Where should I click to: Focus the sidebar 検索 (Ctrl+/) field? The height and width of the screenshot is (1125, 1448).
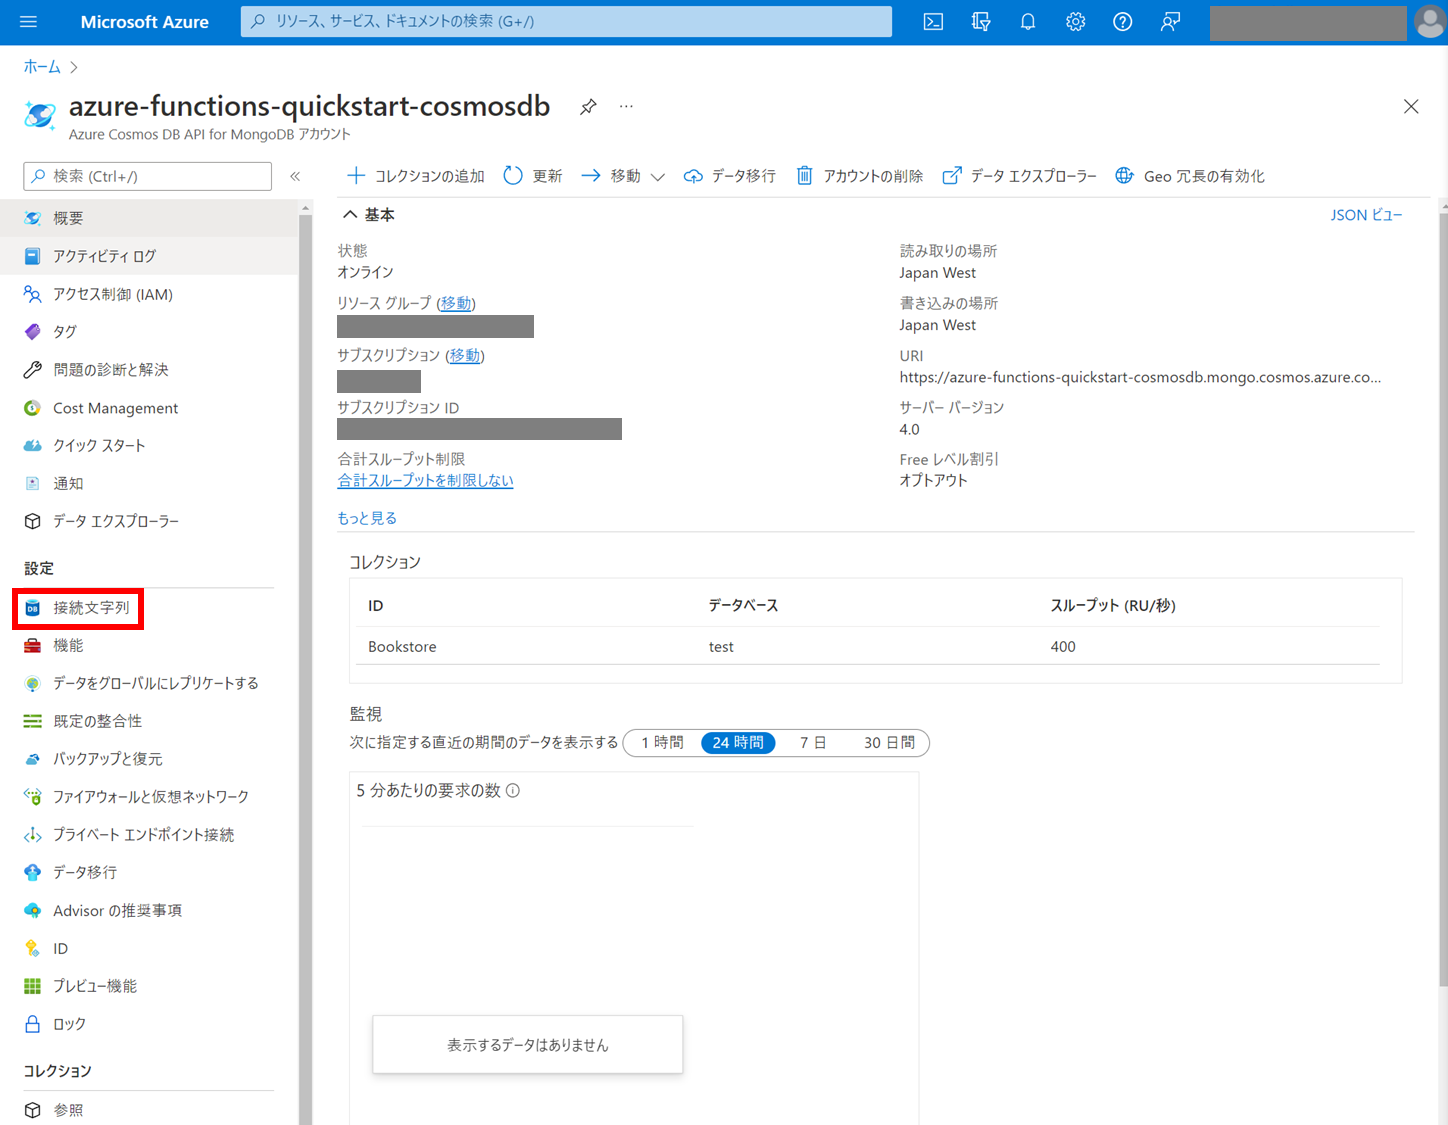[148, 176]
